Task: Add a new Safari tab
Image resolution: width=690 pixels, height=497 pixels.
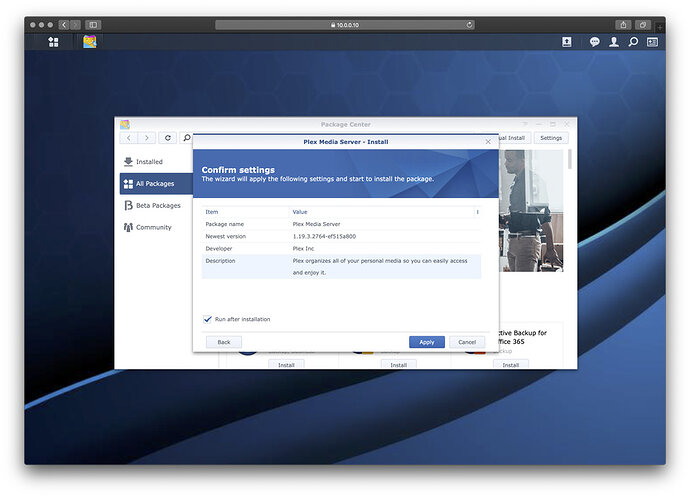Action: tap(660, 27)
